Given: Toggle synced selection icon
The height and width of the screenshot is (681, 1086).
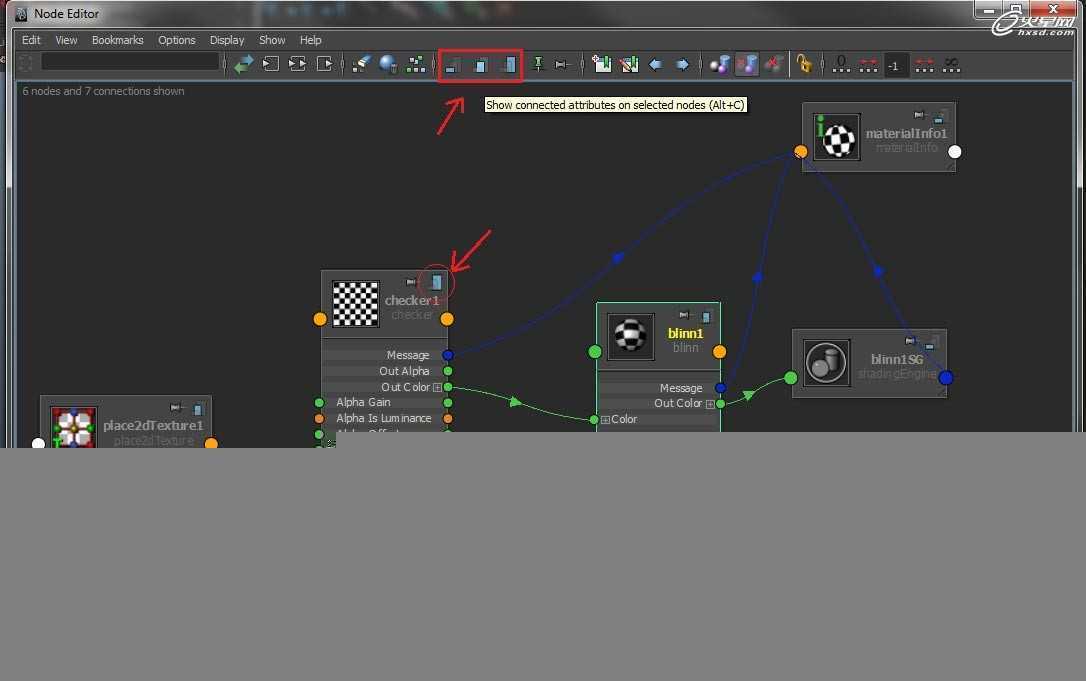Looking at the screenshot, I should point(720,64).
